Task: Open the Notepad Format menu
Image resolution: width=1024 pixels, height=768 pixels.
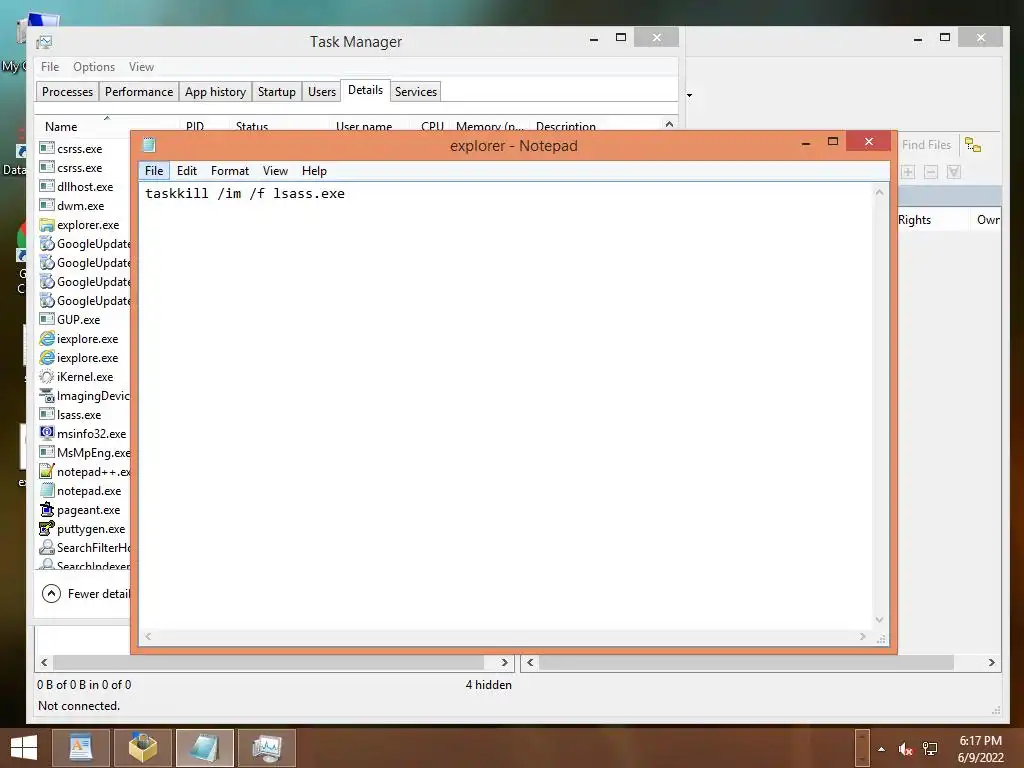Action: coord(230,170)
